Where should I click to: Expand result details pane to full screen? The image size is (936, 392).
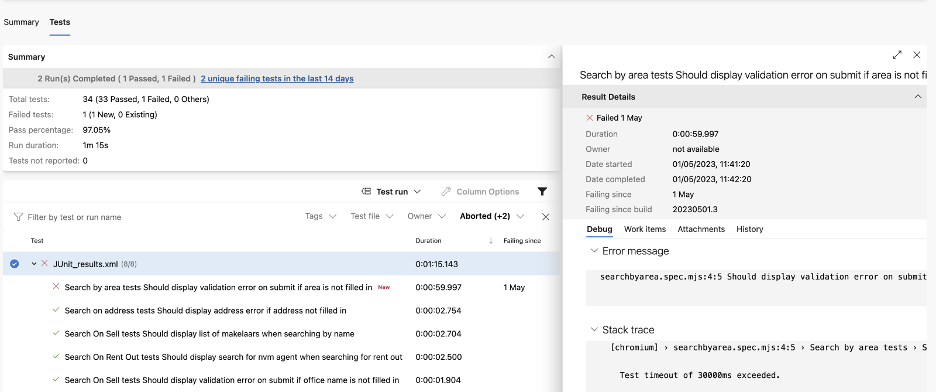pyautogui.click(x=897, y=55)
